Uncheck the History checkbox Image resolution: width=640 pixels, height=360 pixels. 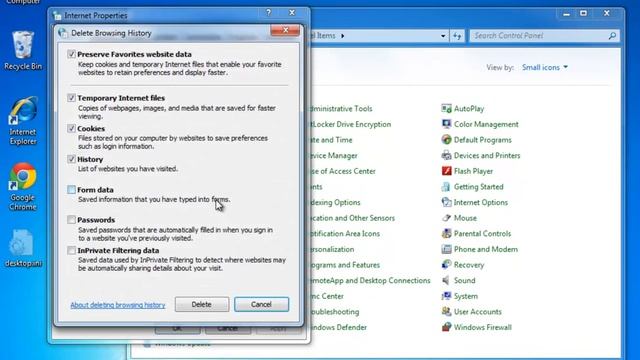pos(71,159)
